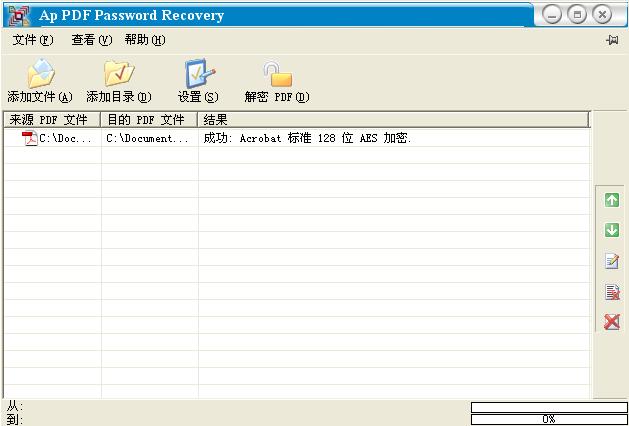Screen dimensions: 629x426
Task: Sort by Source PDF File (来源 PDF 文件) column header
Action: (52, 120)
